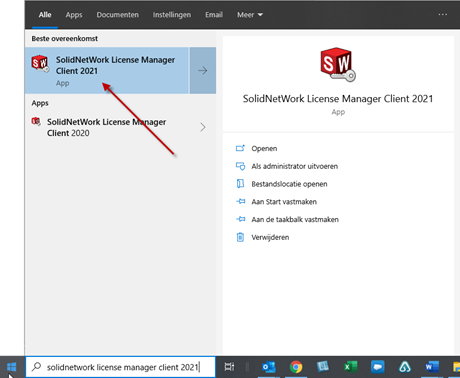Choose Aan de taakbalk vastmaken
The height and width of the screenshot is (378, 460).
(x=295, y=219)
